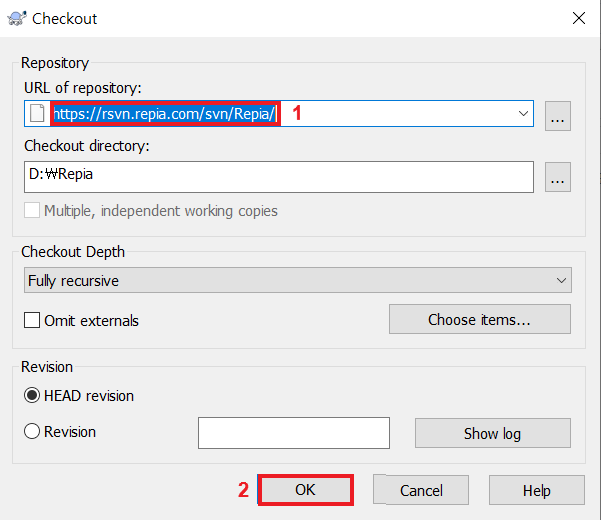The image size is (601, 520).
Task: Close the Checkout dialog window
Action: [578, 18]
